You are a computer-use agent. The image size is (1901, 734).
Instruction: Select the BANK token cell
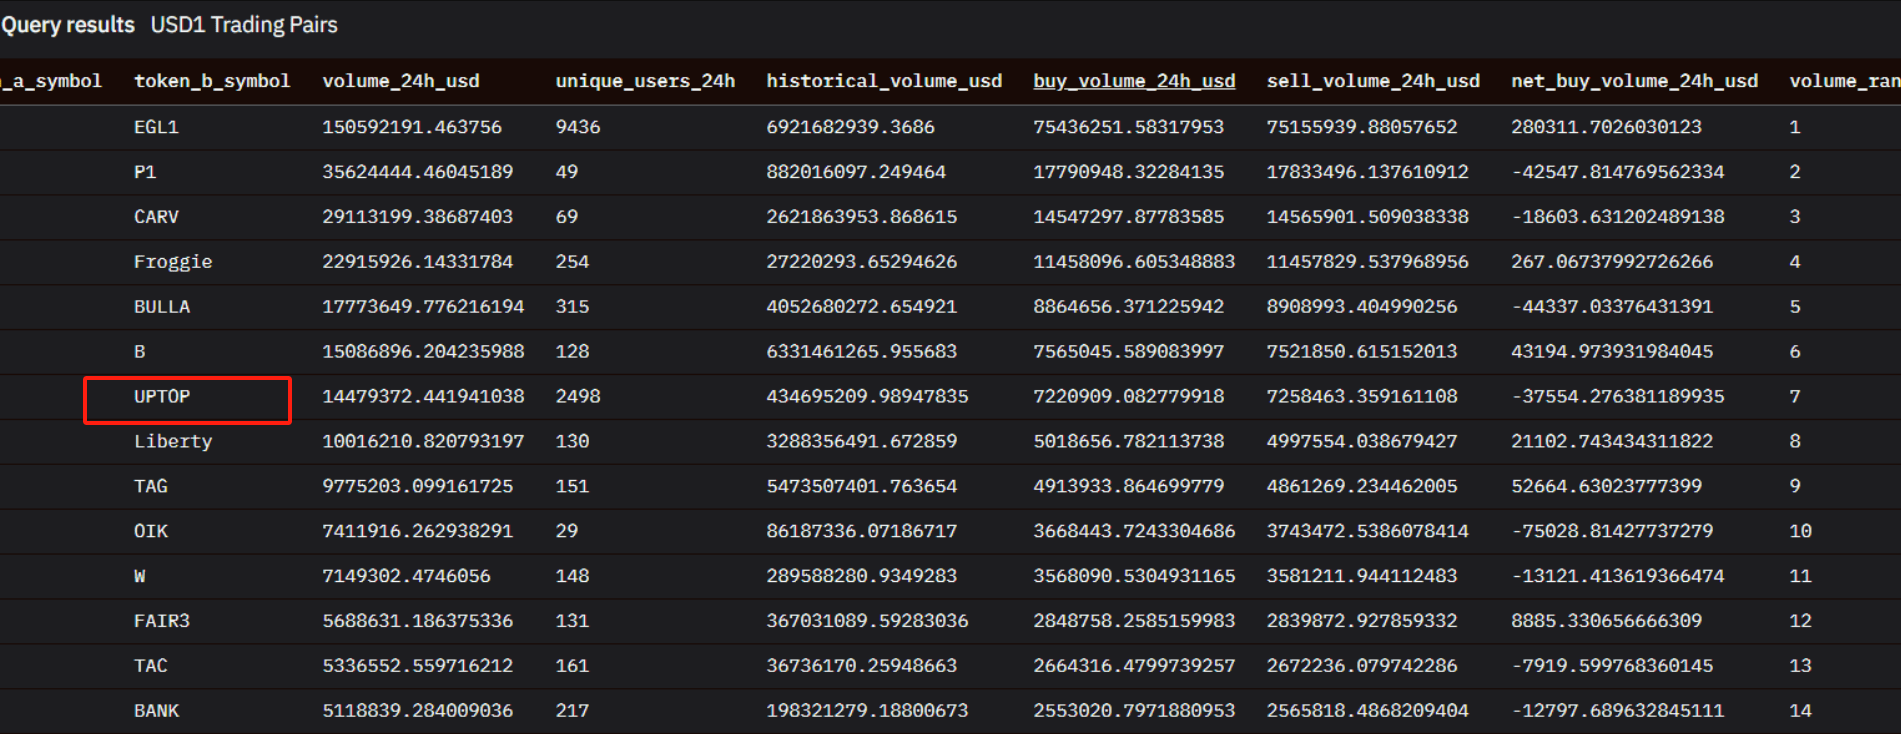[x=156, y=711]
